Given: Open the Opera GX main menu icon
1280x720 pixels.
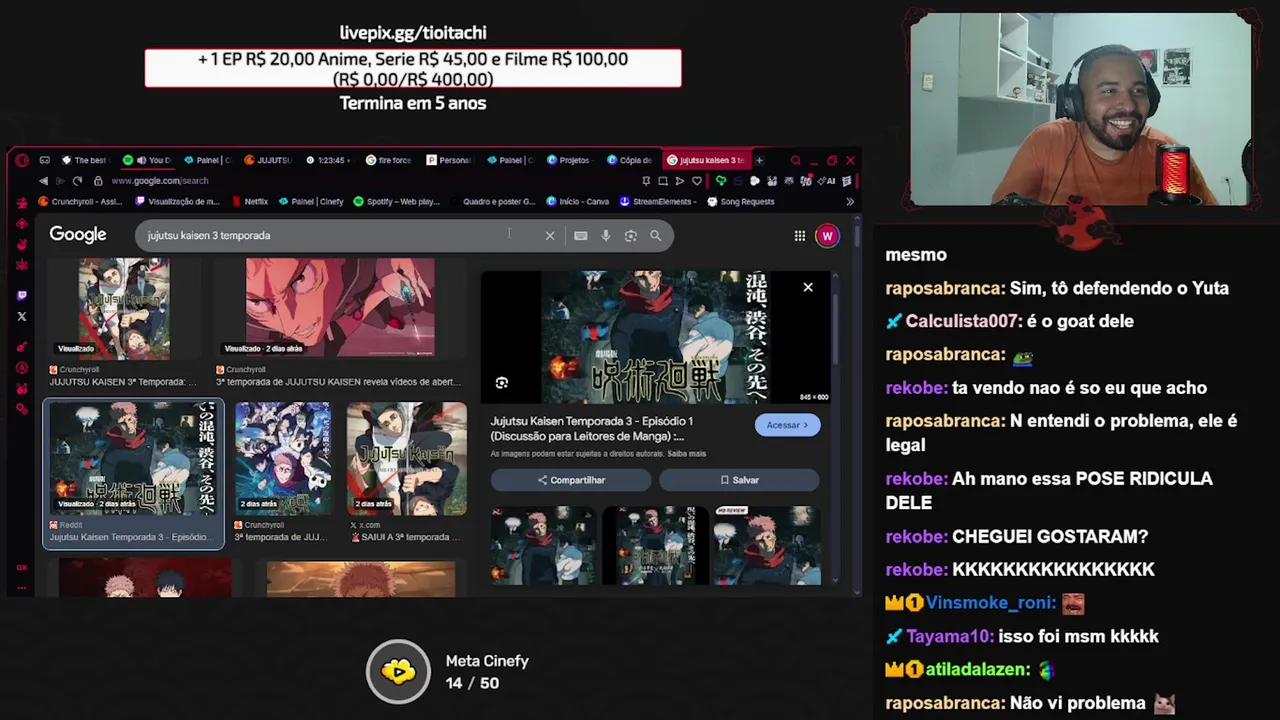Looking at the screenshot, I should [x=22, y=160].
